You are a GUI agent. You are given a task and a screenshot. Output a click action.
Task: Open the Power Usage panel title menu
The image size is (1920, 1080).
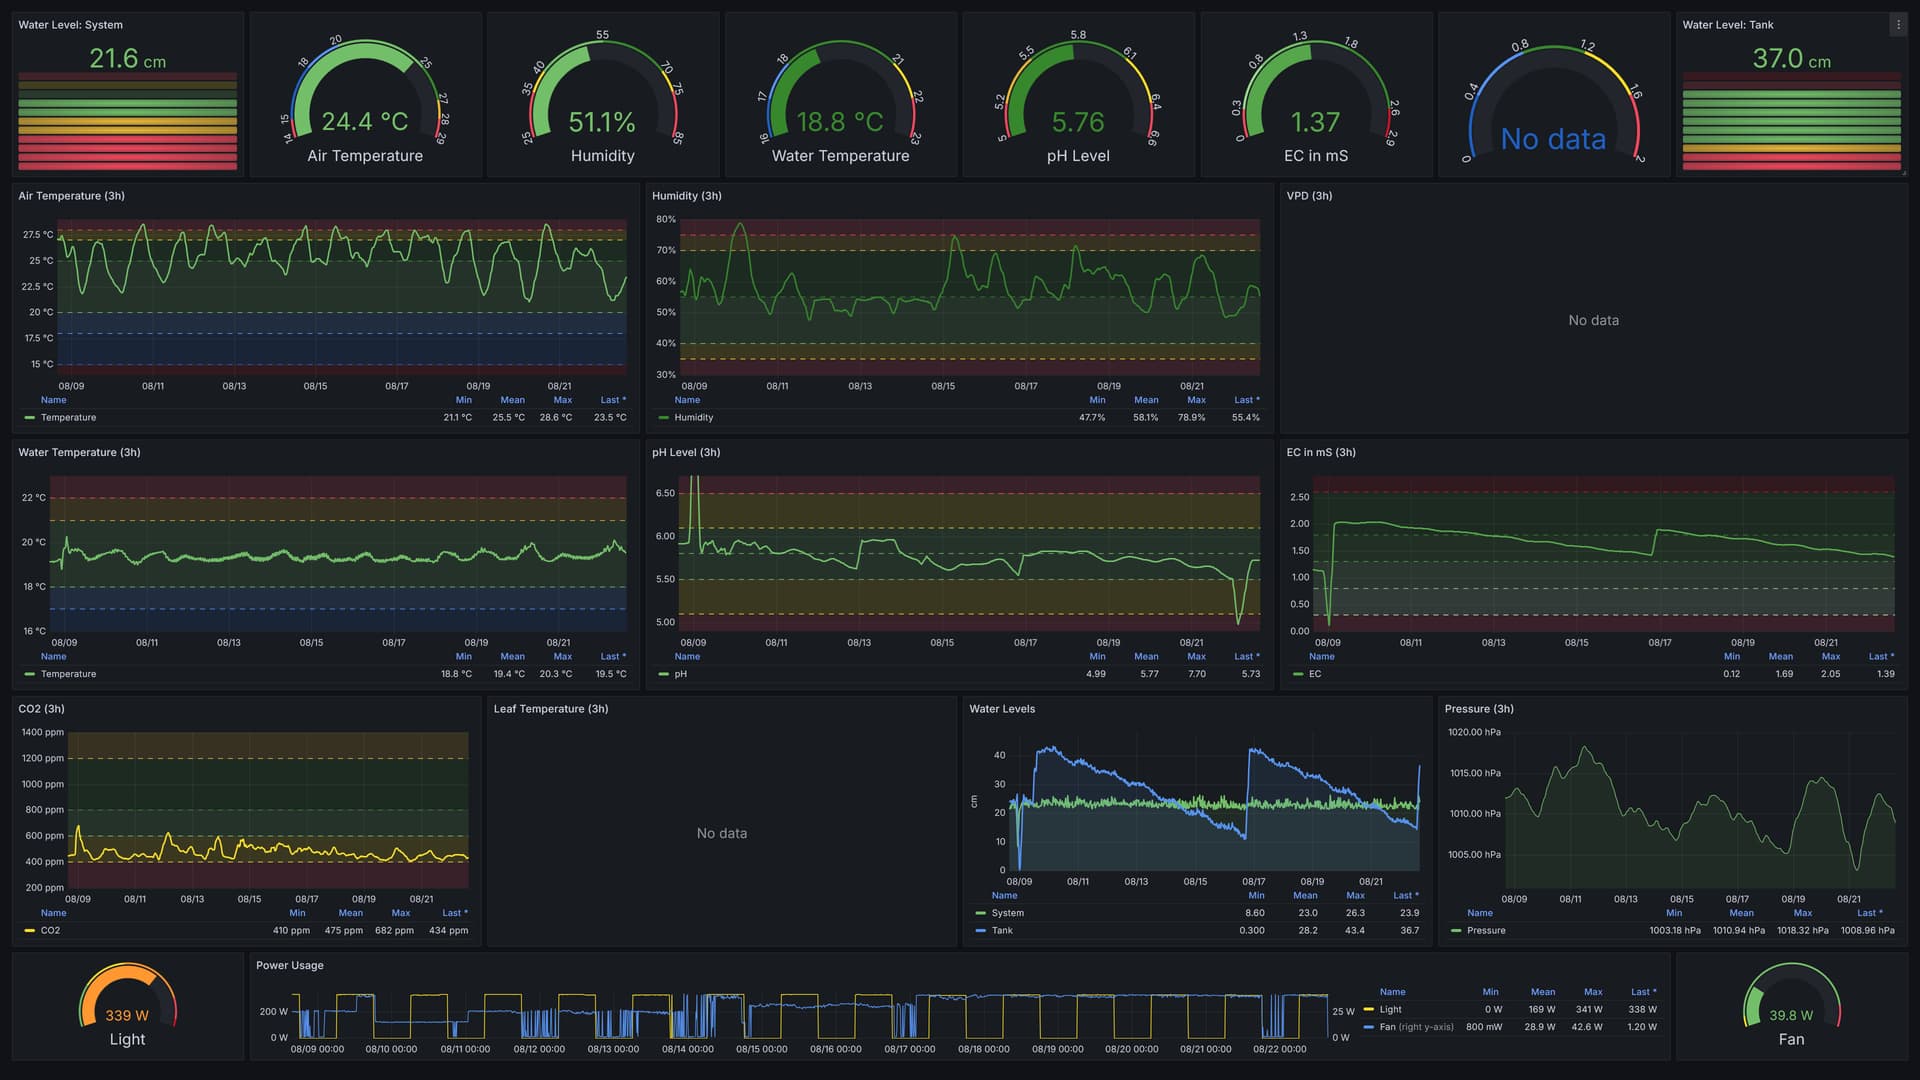289,966
